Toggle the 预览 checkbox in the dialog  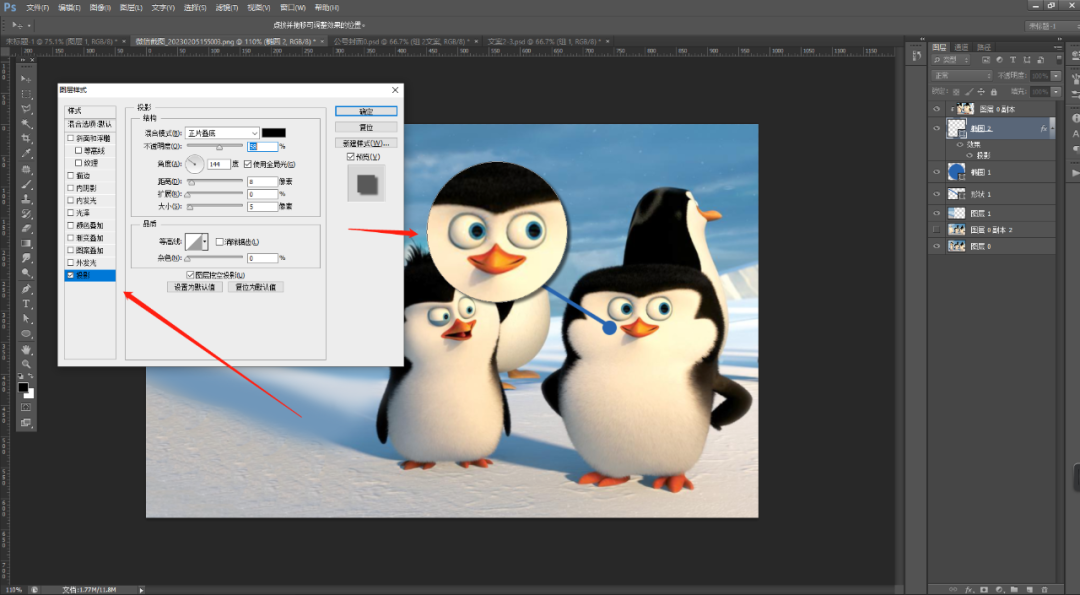[x=351, y=156]
